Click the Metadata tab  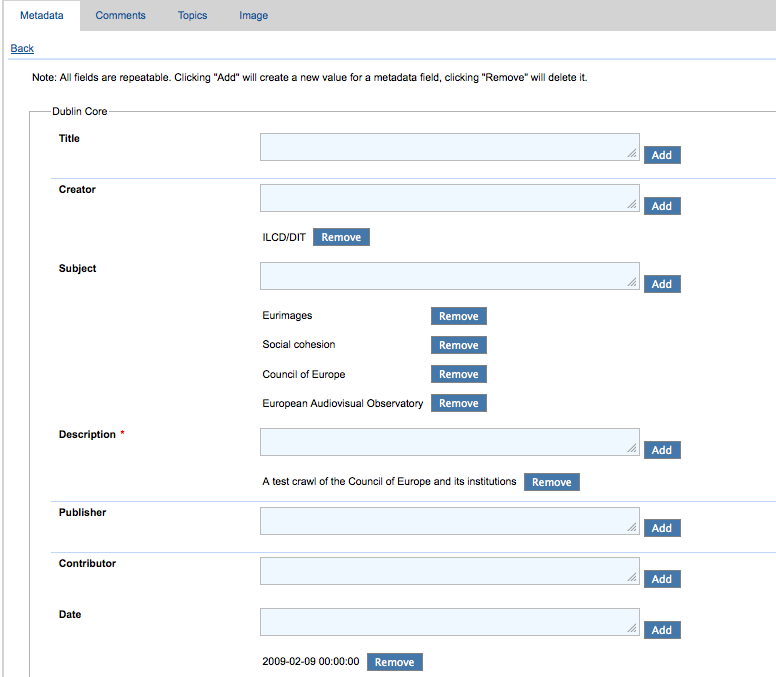[41, 15]
